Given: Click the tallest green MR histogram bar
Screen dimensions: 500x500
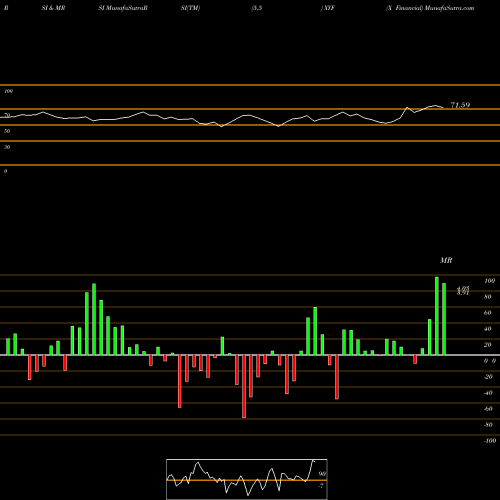Looking at the screenshot, I should [x=437, y=316].
